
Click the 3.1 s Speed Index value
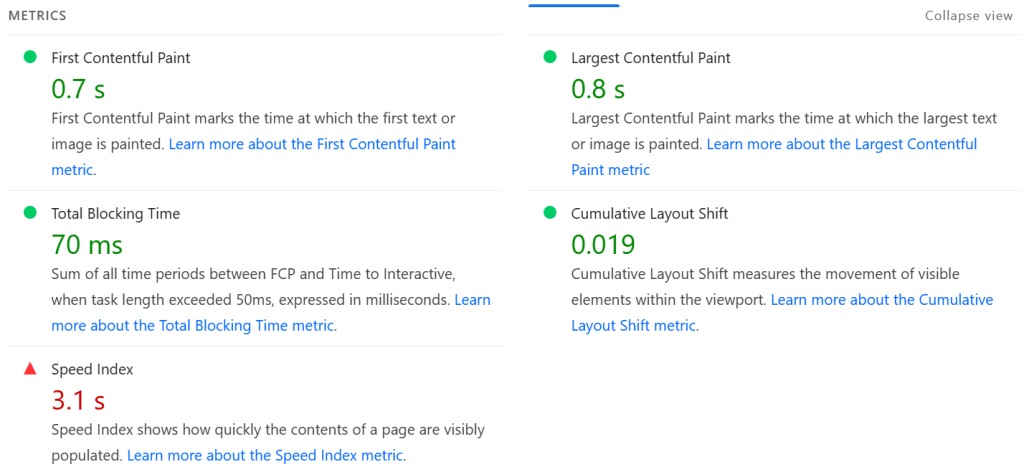pyautogui.click(x=78, y=400)
